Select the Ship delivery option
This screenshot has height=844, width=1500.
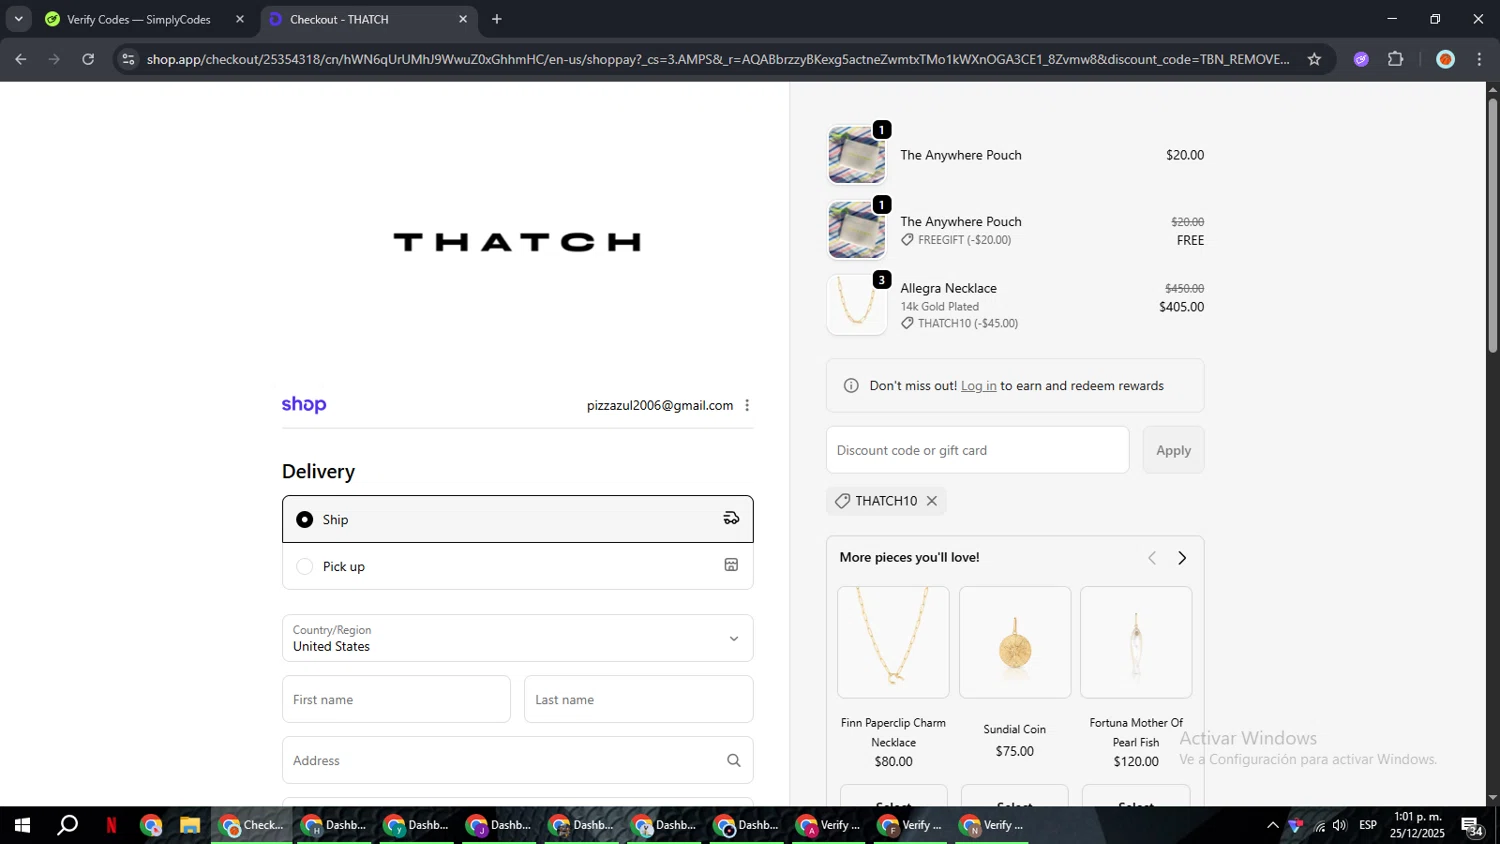517,519
